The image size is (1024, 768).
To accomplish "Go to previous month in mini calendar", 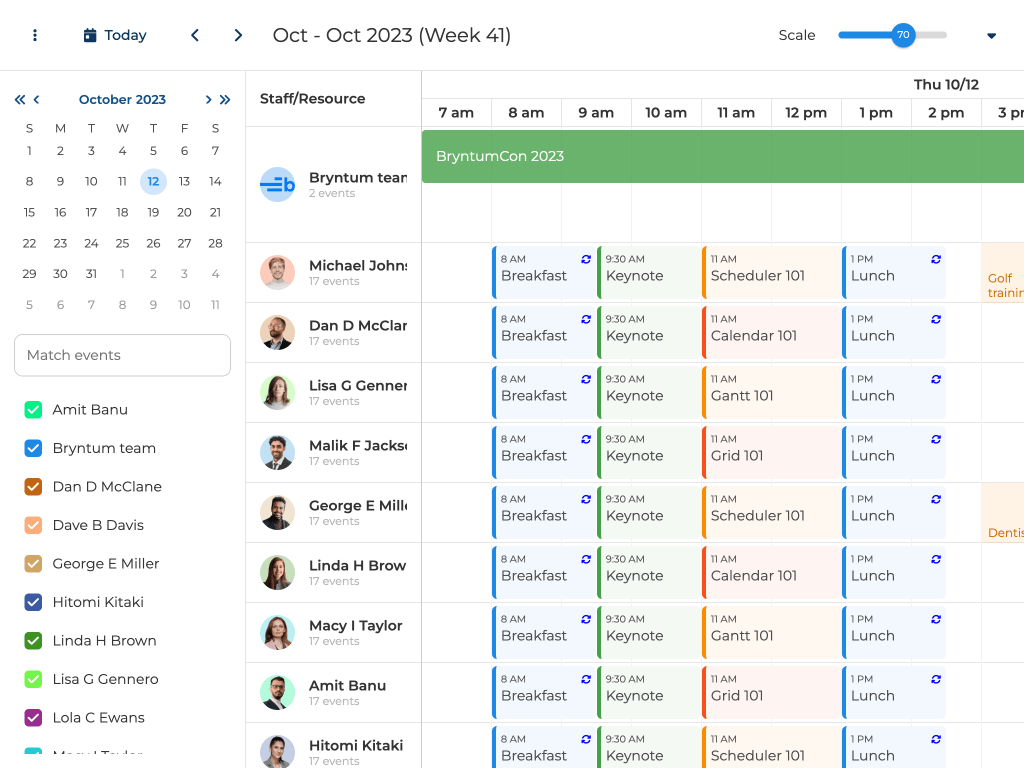I will point(37,100).
